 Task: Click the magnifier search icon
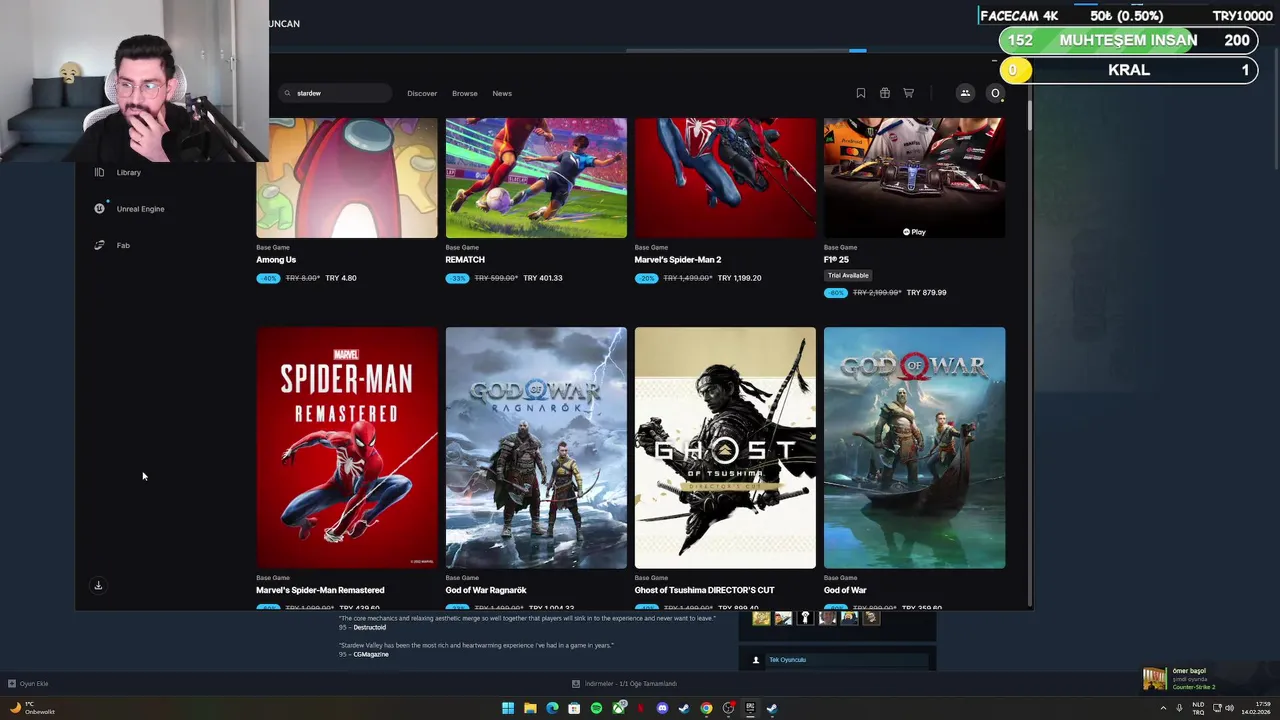click(x=287, y=93)
